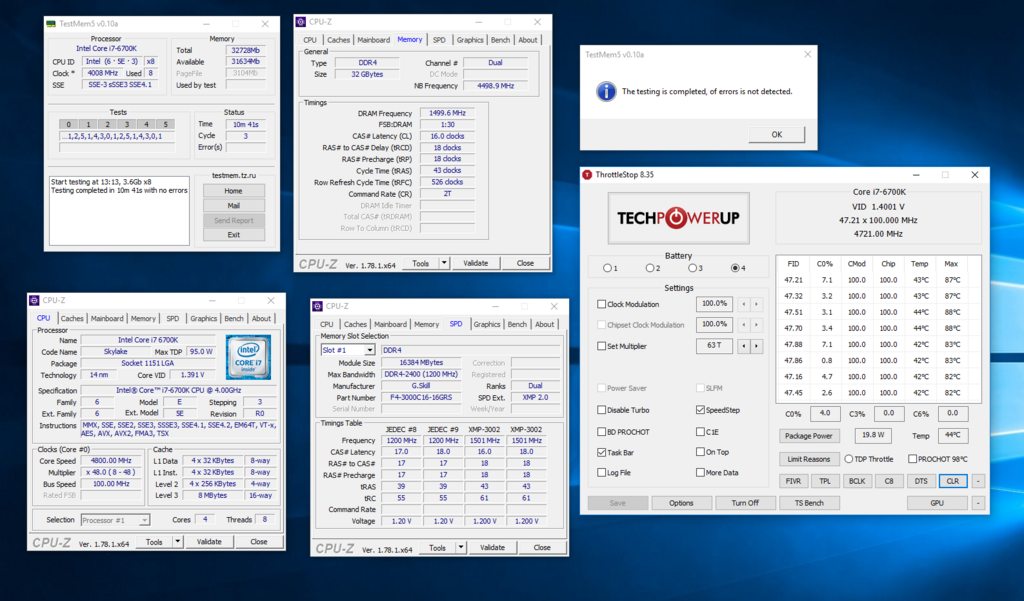This screenshot has width=1024, height=601.
Task: Click GPU button in ThrottleStop
Action: coord(937,503)
